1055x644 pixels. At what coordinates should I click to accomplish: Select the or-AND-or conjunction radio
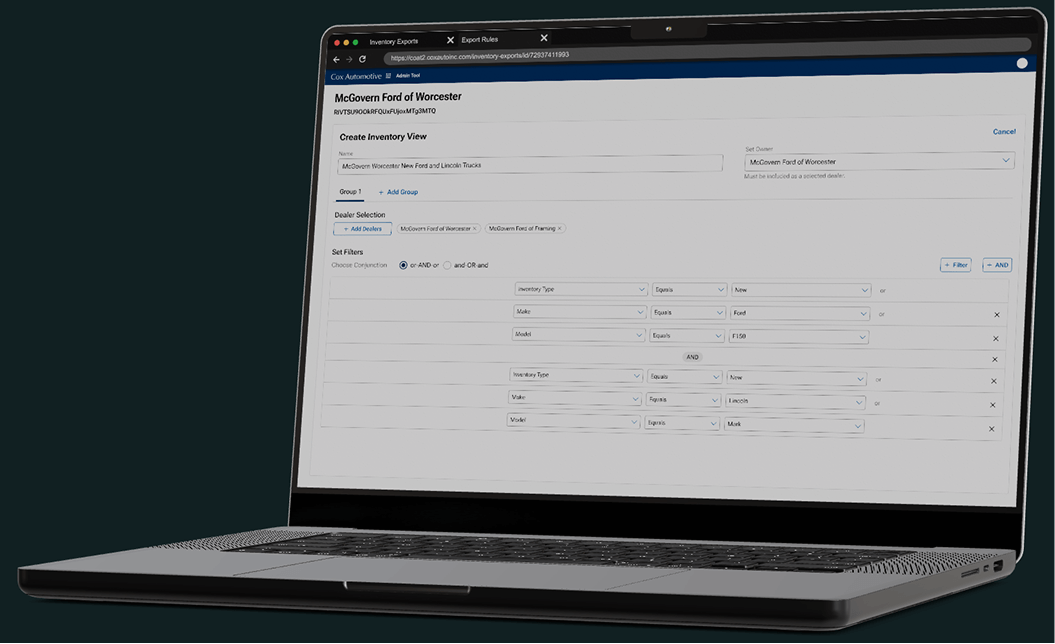(x=403, y=265)
